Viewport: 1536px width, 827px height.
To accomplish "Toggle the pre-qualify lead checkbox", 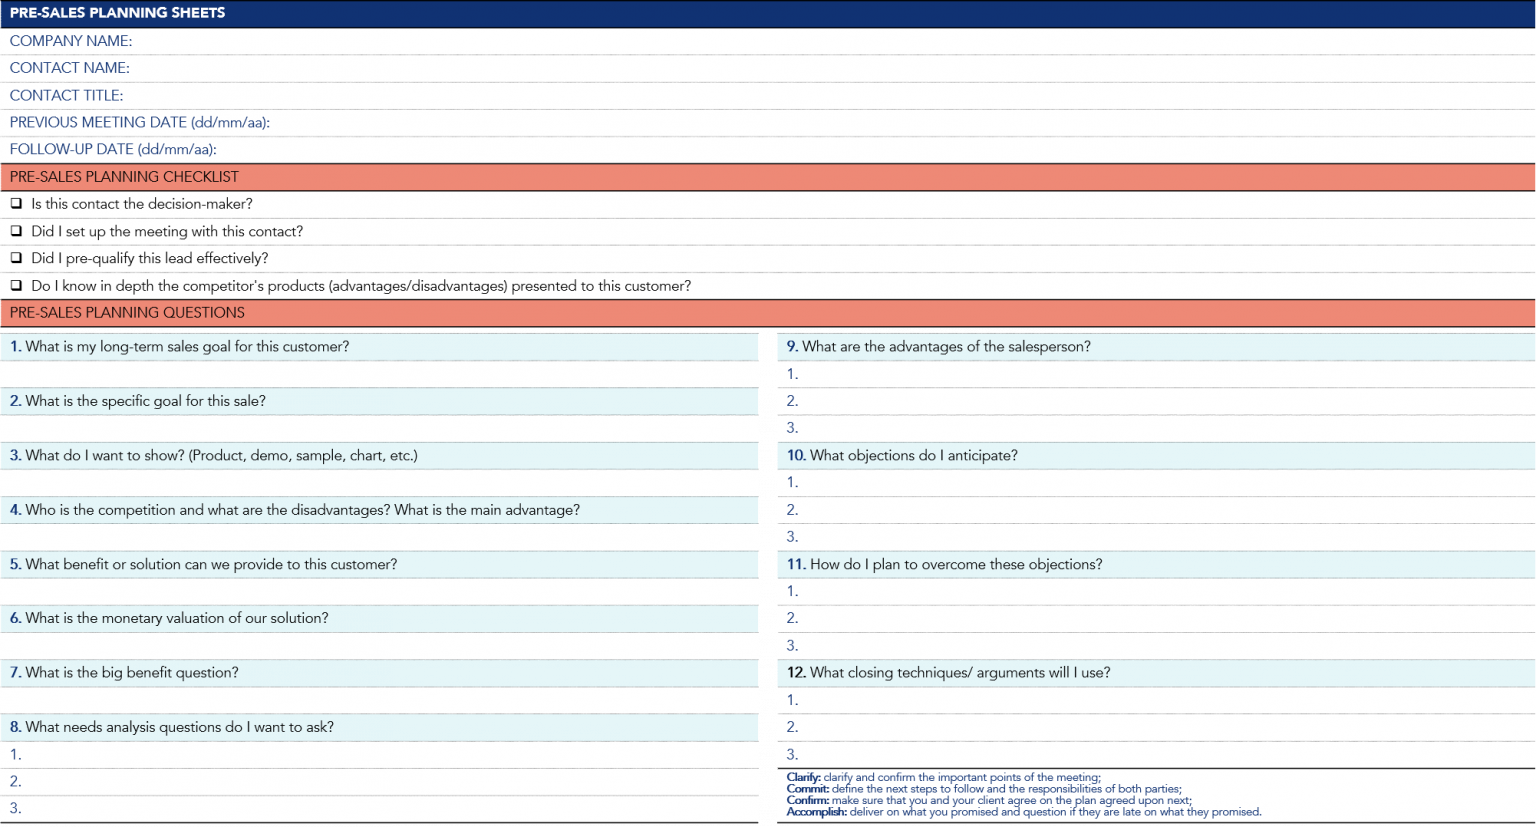I will point(16,258).
